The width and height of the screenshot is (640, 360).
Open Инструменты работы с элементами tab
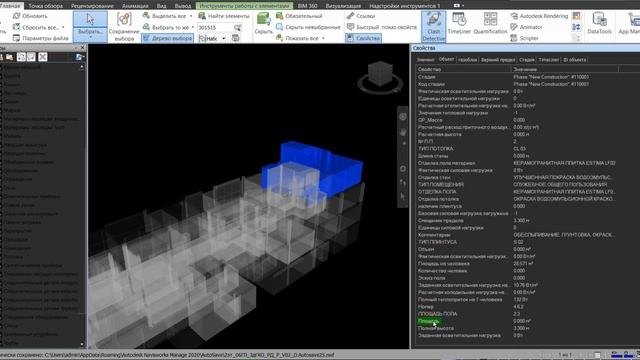click(x=244, y=6)
